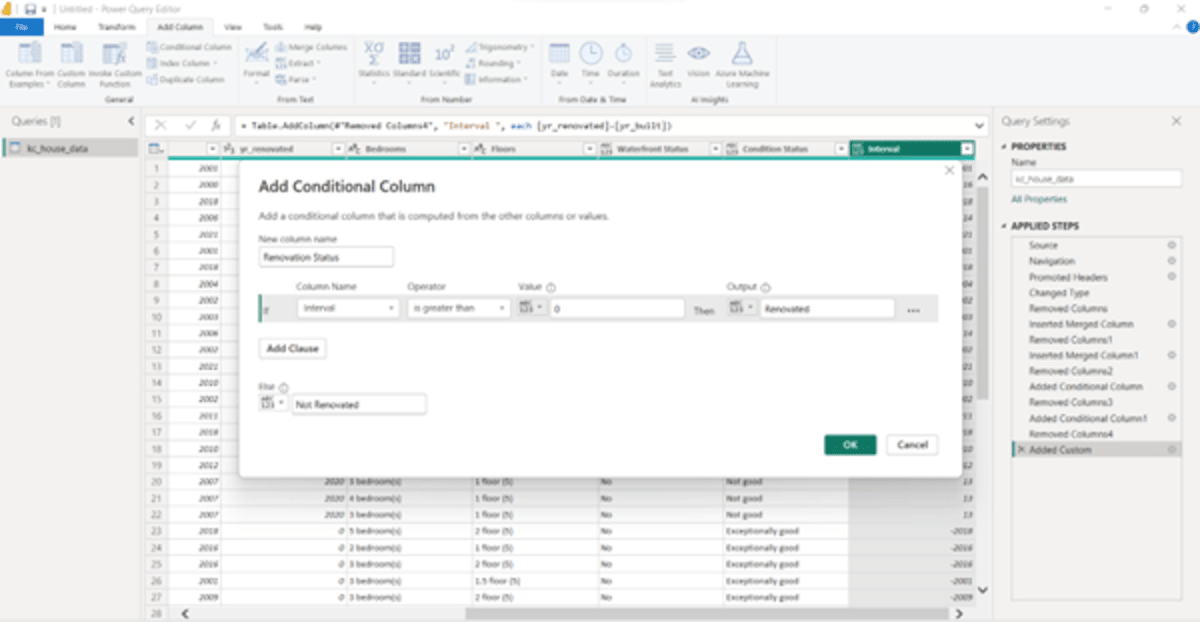Expand the formula bar dropdown arrow
The width and height of the screenshot is (1200, 622).
tap(978, 126)
